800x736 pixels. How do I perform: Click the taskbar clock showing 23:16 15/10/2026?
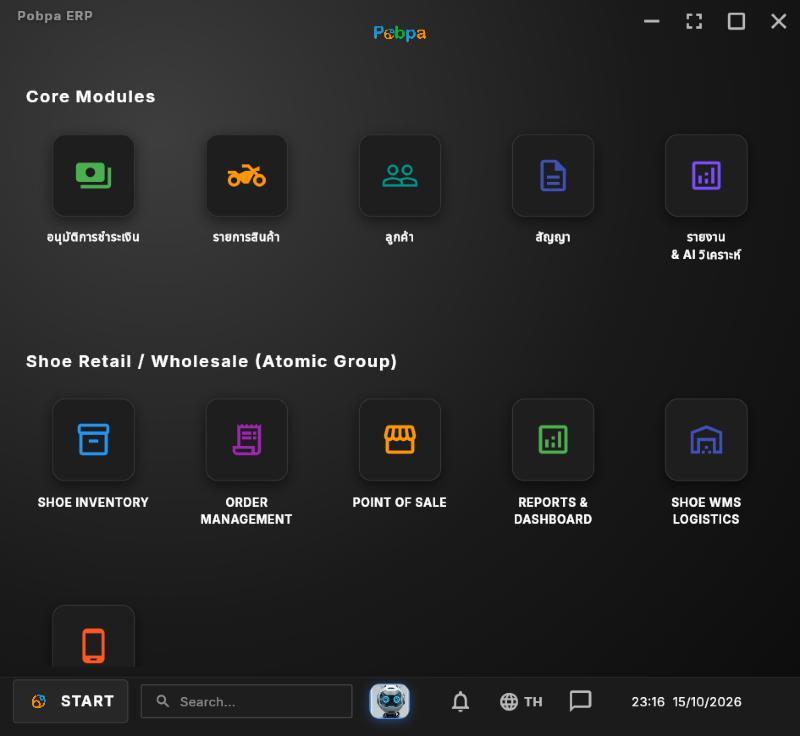coord(686,702)
